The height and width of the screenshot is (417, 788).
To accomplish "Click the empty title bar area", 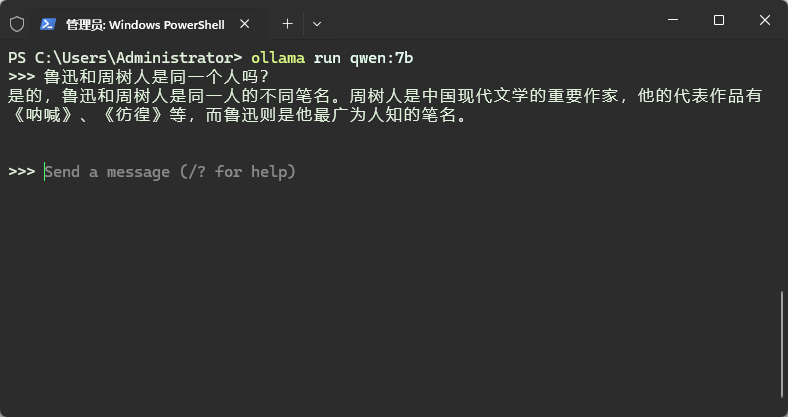I will pyautogui.click(x=480, y=20).
